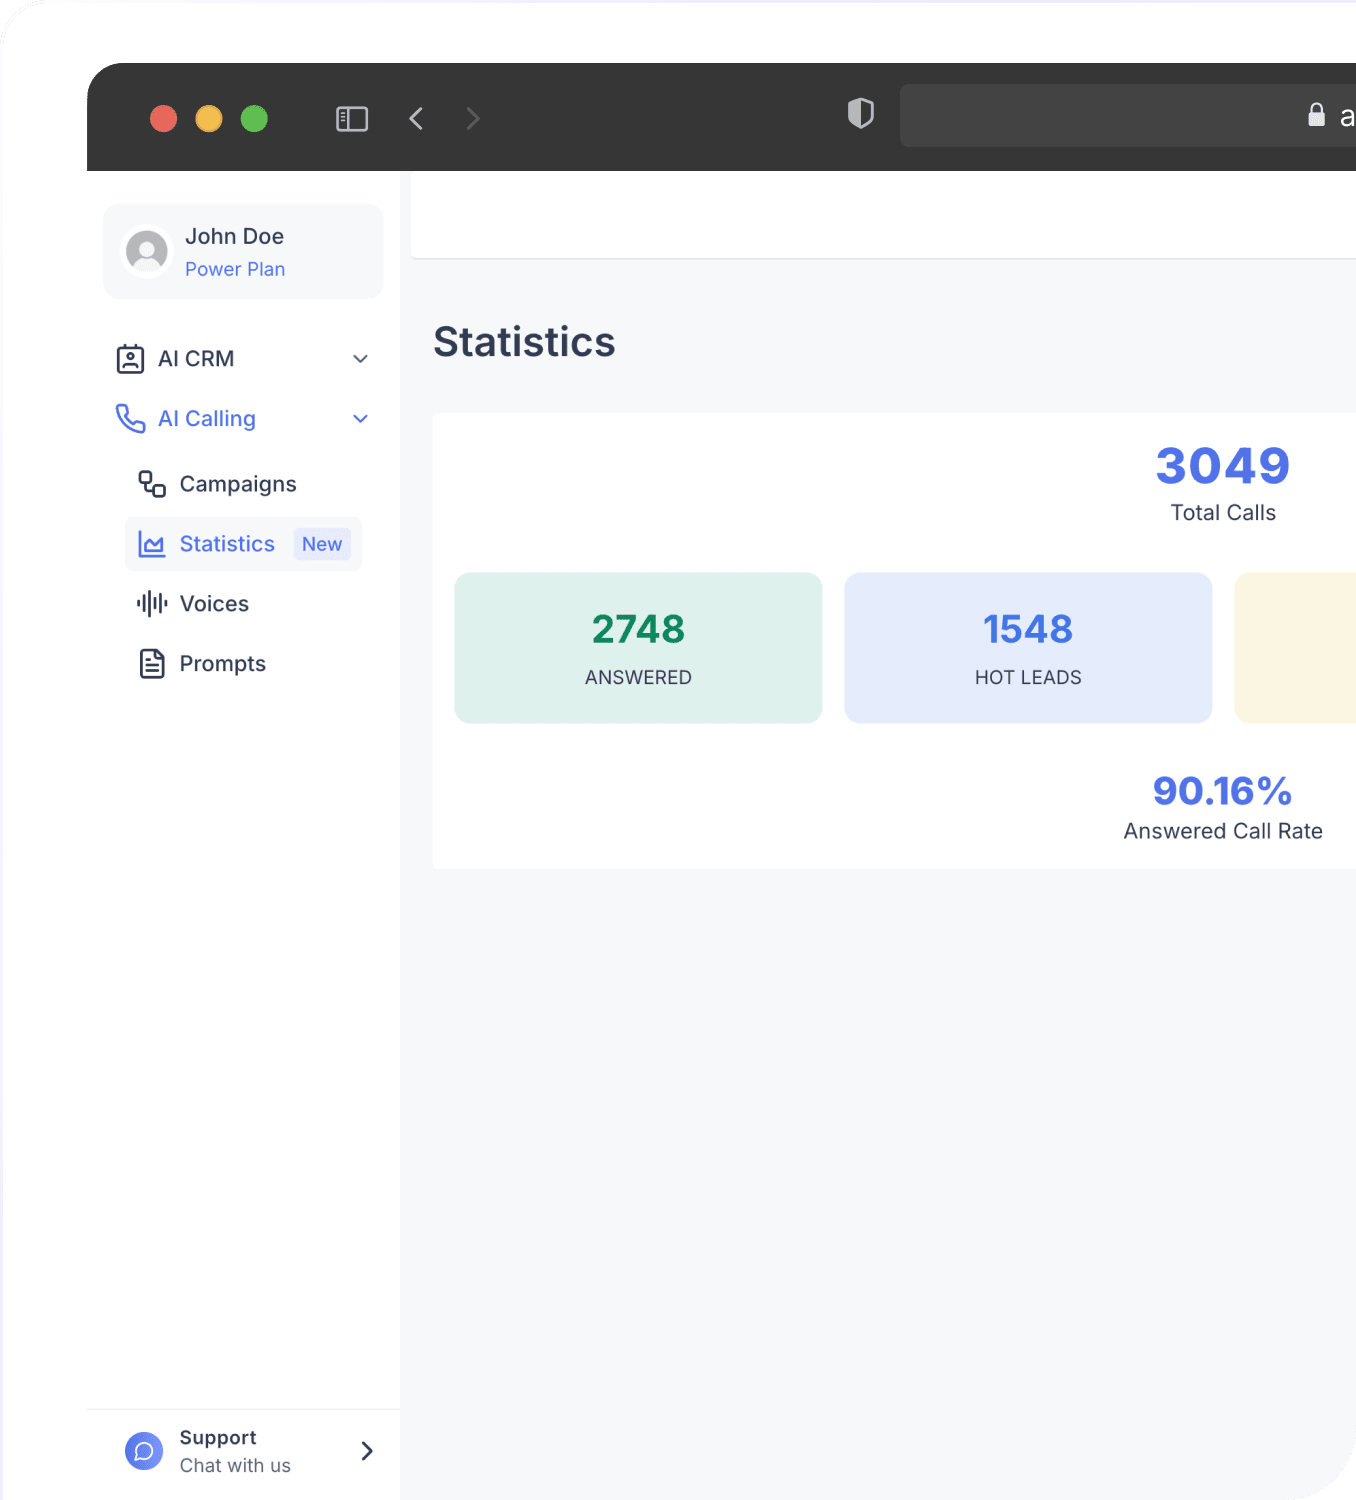The width and height of the screenshot is (1356, 1500).
Task: Click the Statistics chart icon
Action: click(x=151, y=544)
